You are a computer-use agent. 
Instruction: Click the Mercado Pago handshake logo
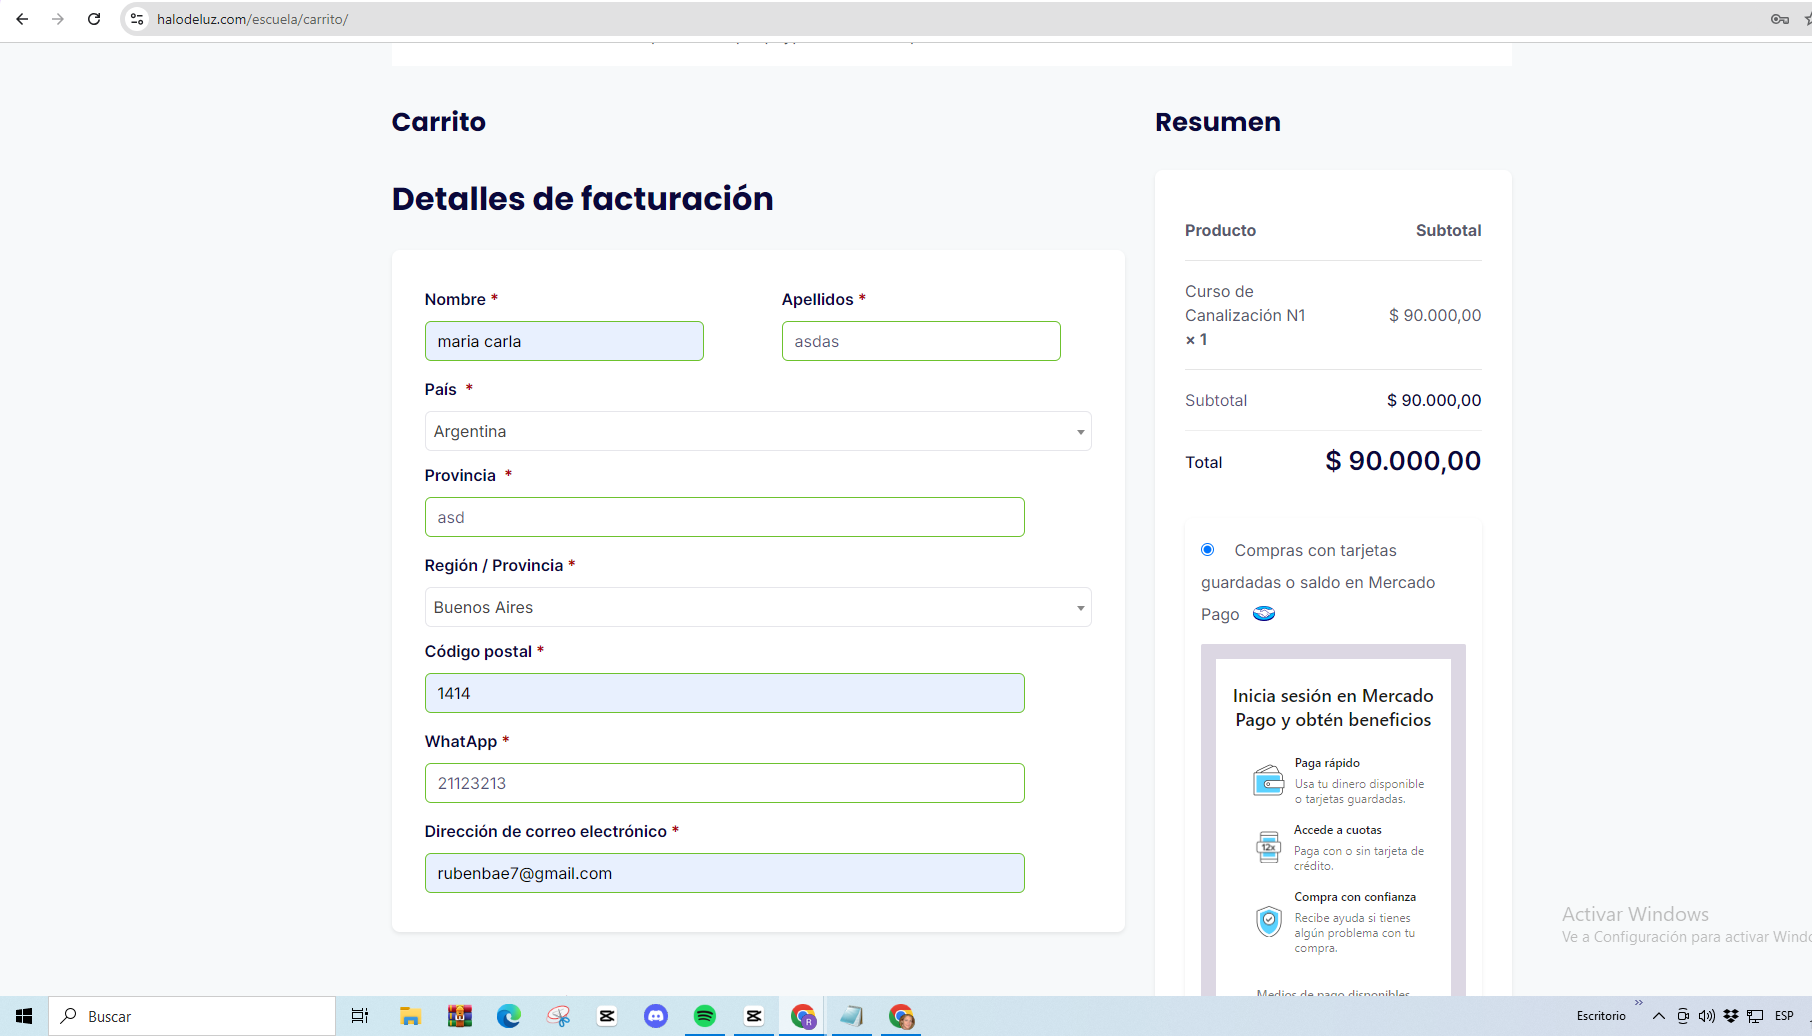[1264, 614]
